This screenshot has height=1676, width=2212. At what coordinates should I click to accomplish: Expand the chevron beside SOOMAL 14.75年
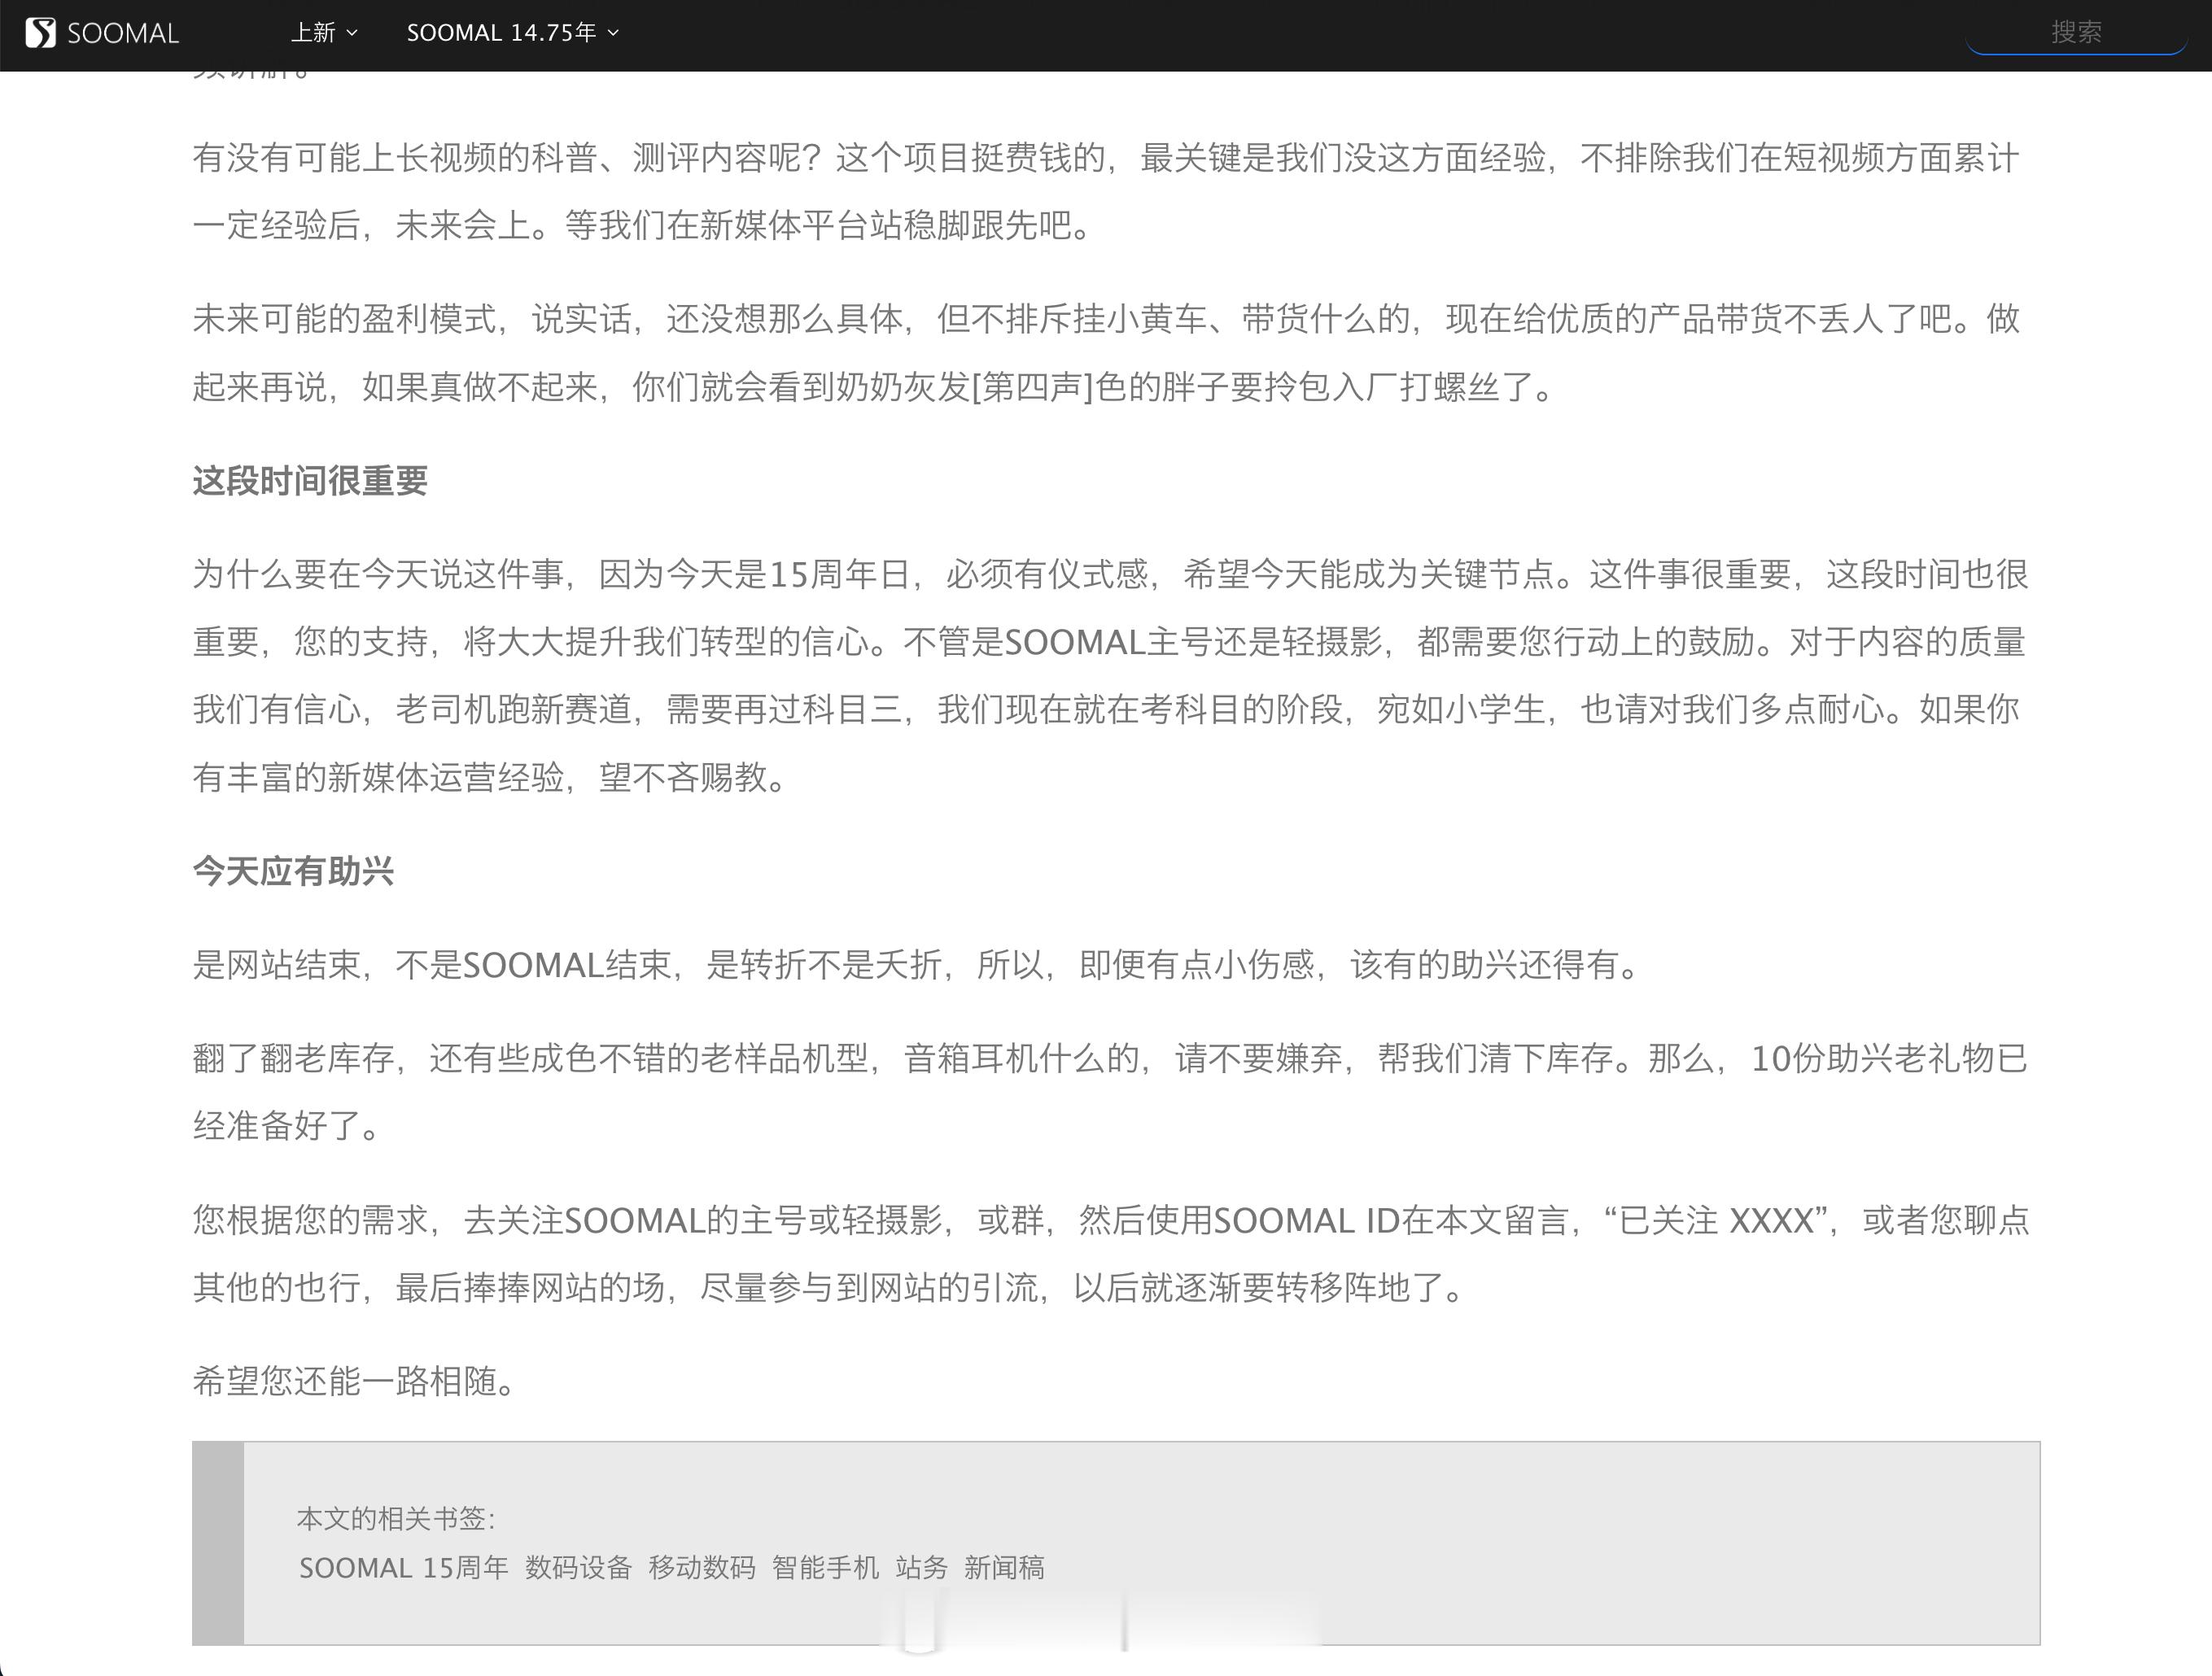point(613,33)
